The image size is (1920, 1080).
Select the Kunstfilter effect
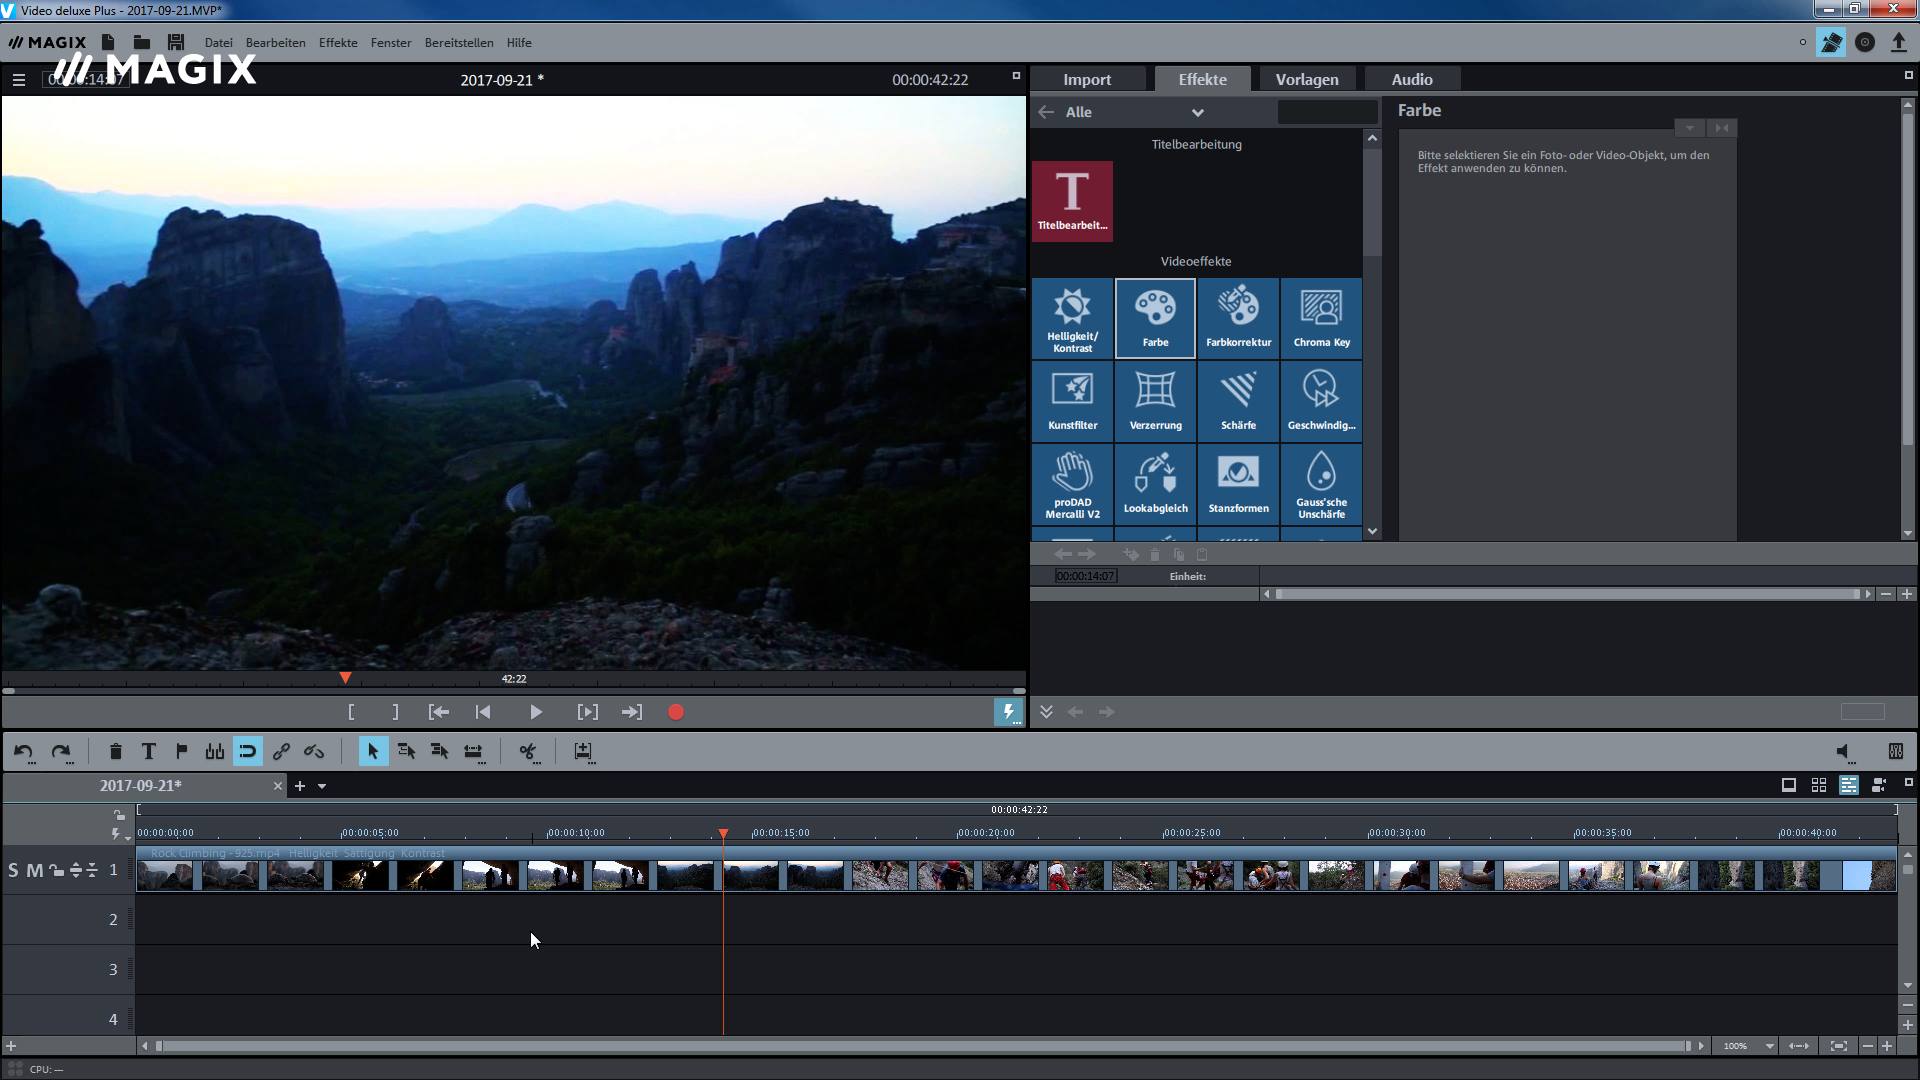1072,401
